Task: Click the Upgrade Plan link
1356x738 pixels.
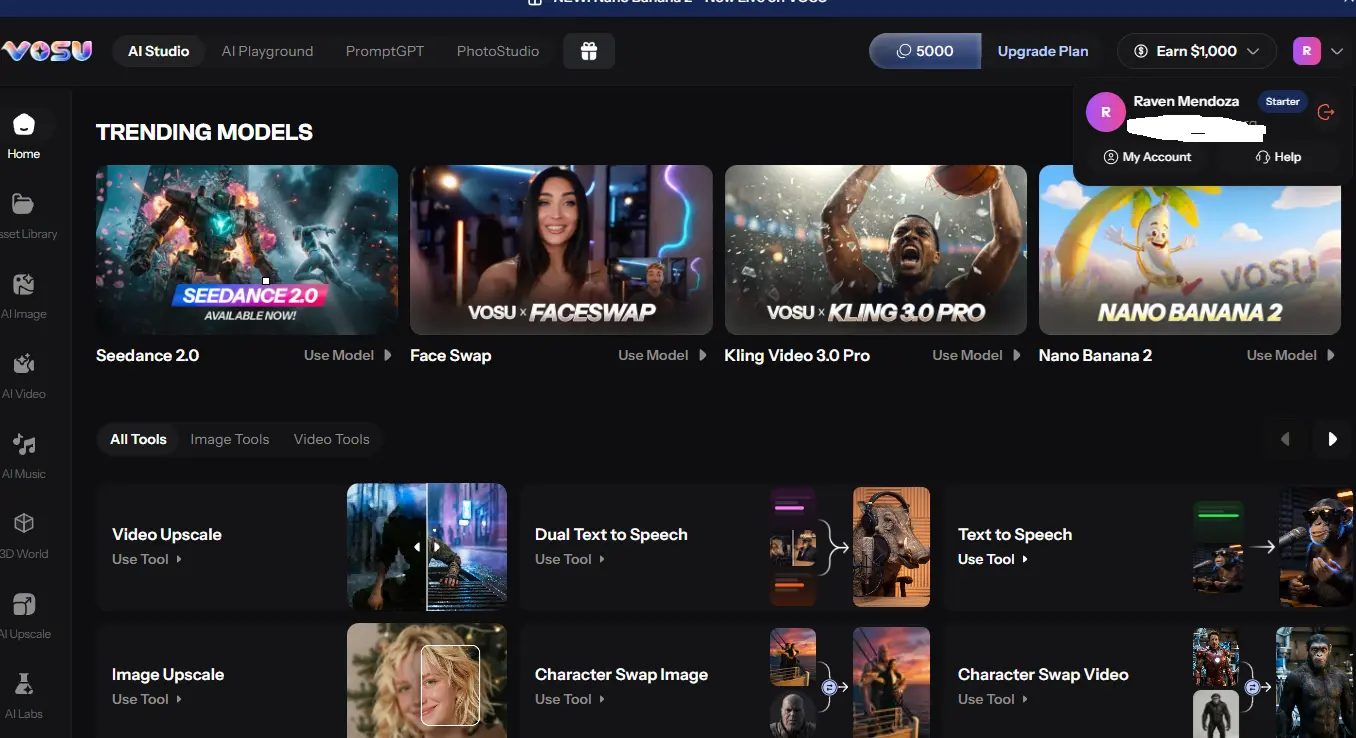Action: [1043, 51]
